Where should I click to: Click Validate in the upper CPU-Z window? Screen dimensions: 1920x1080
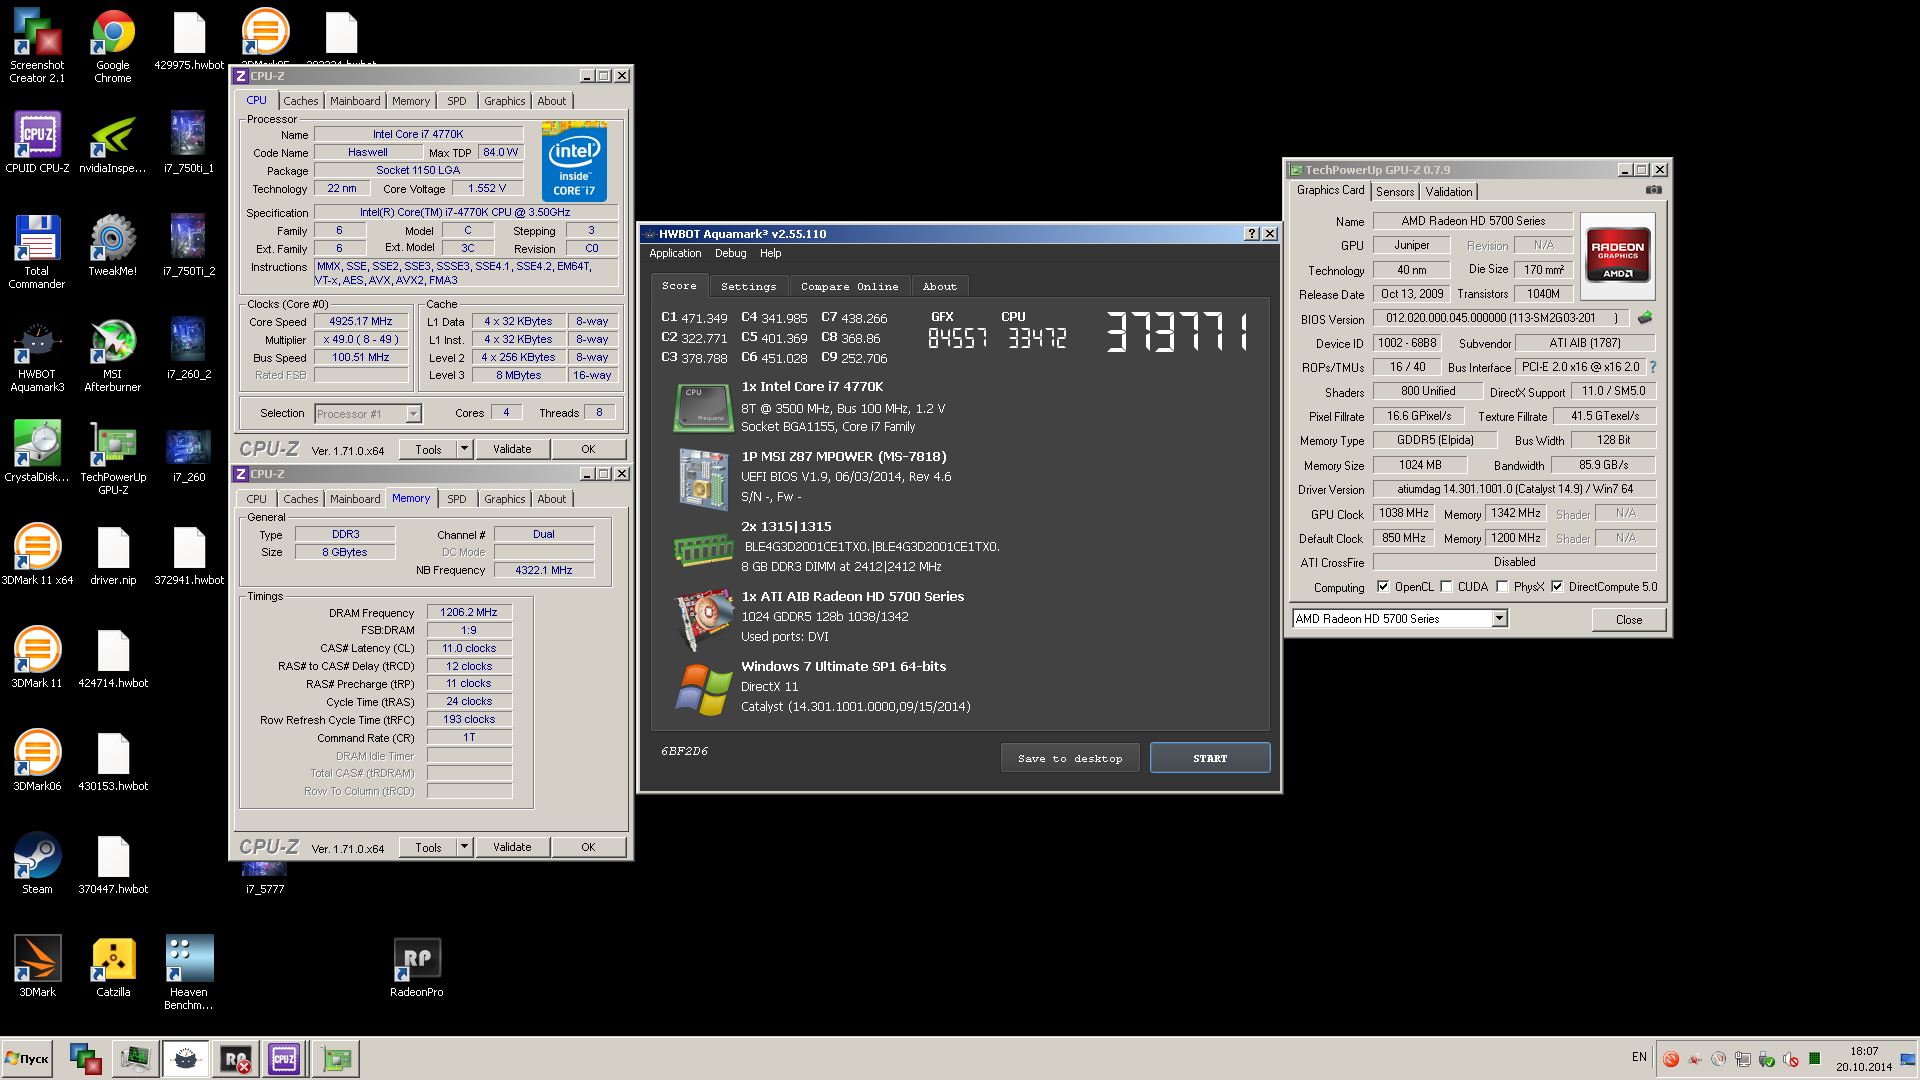pos(512,449)
